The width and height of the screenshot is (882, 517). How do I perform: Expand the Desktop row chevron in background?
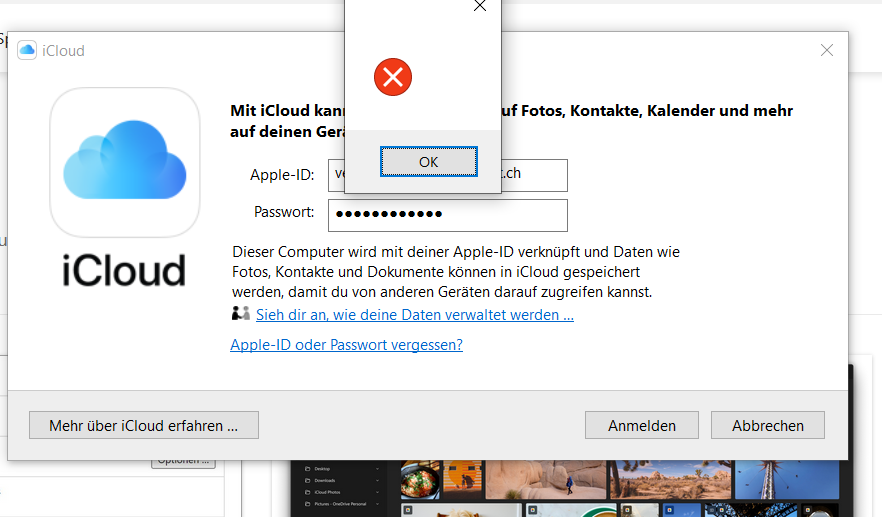[x=377, y=469]
